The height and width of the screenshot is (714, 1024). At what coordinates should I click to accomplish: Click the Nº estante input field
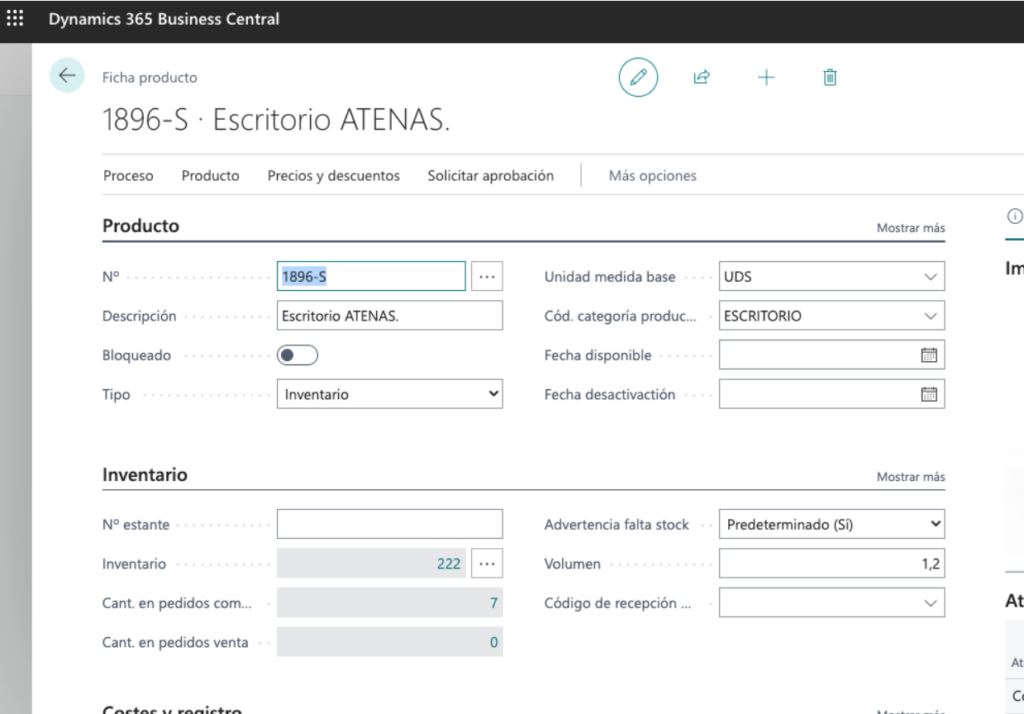[390, 524]
